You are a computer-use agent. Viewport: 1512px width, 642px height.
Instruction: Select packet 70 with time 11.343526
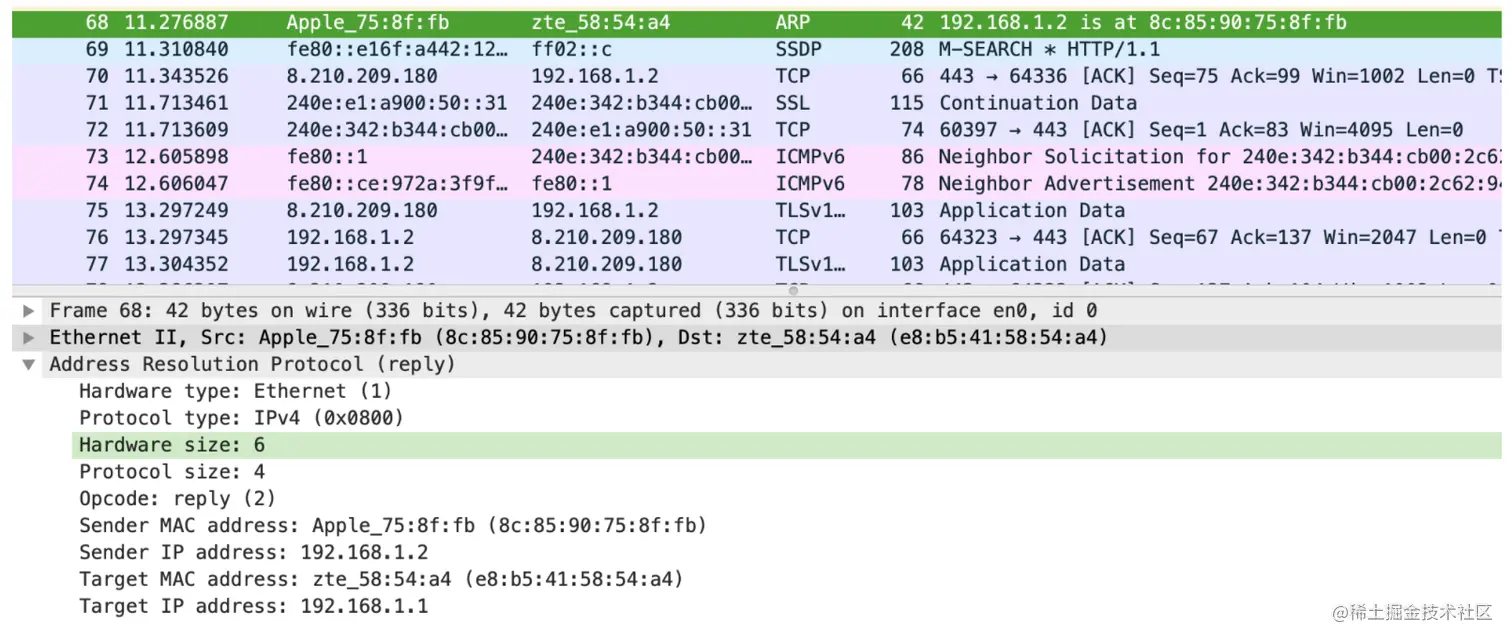757,76
